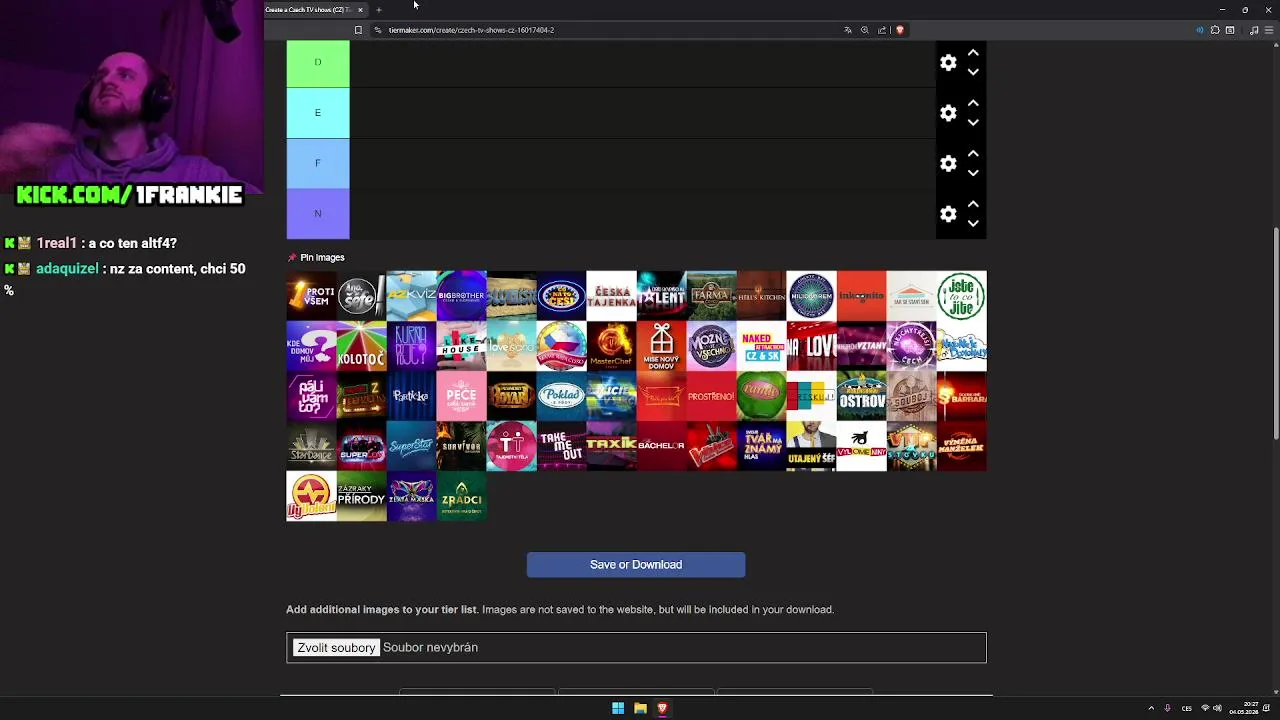Select the Ostrov show image

point(861,396)
